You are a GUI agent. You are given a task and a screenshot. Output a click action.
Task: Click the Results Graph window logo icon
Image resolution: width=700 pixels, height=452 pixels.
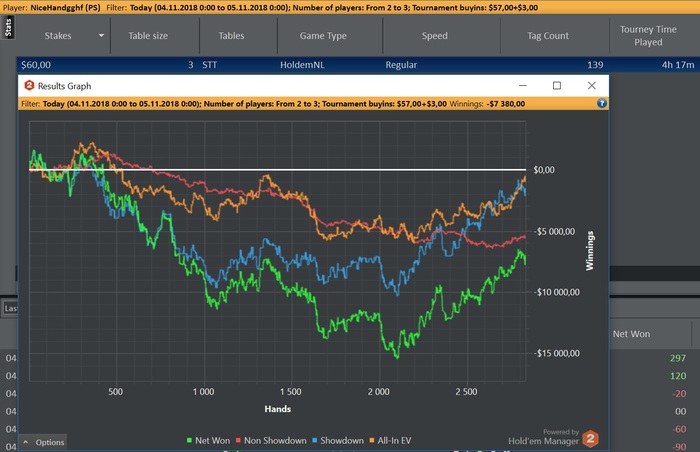[29, 85]
